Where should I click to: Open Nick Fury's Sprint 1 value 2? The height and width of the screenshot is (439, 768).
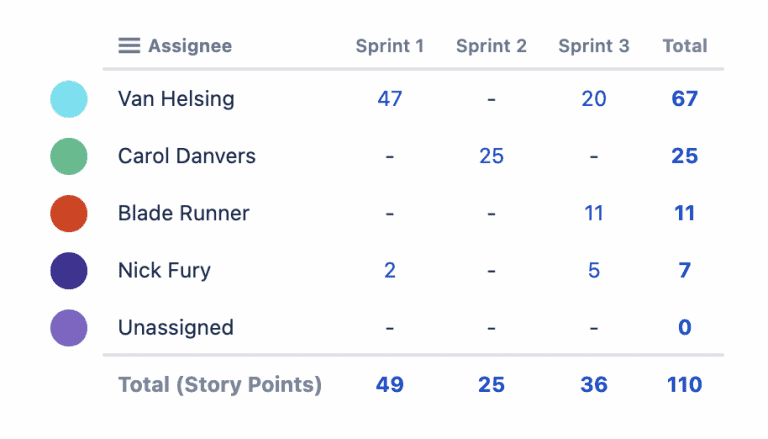pos(390,270)
